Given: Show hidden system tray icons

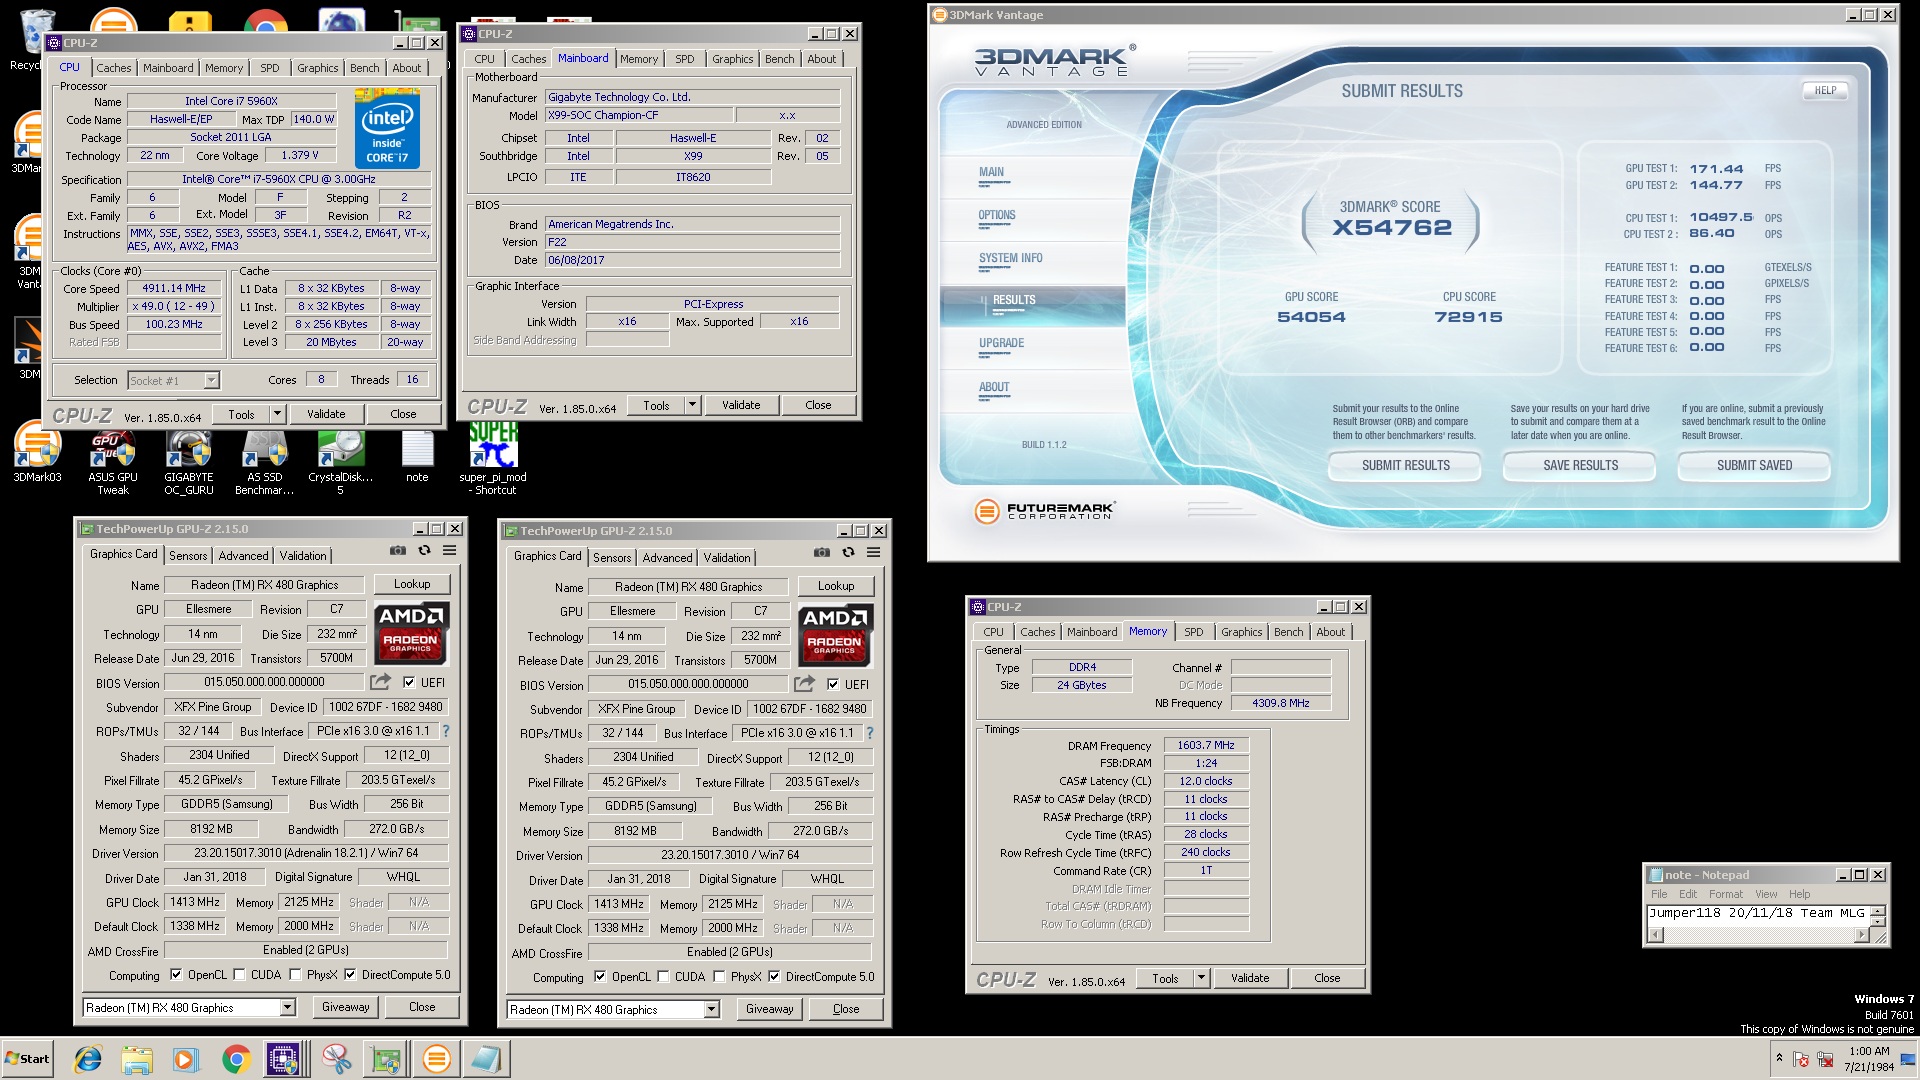Looking at the screenshot, I should coord(1779,1058).
